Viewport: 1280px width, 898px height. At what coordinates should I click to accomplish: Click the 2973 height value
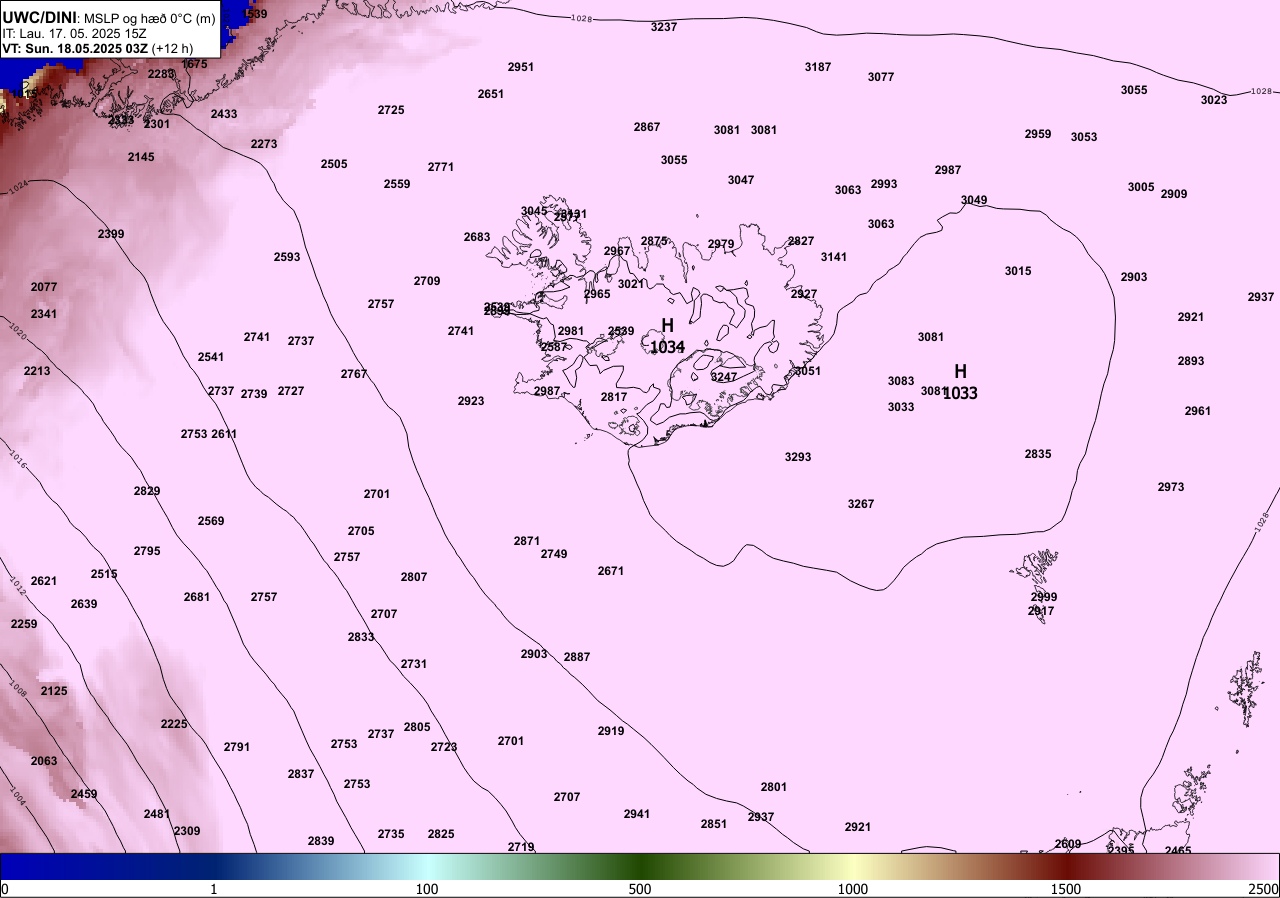click(x=1171, y=487)
